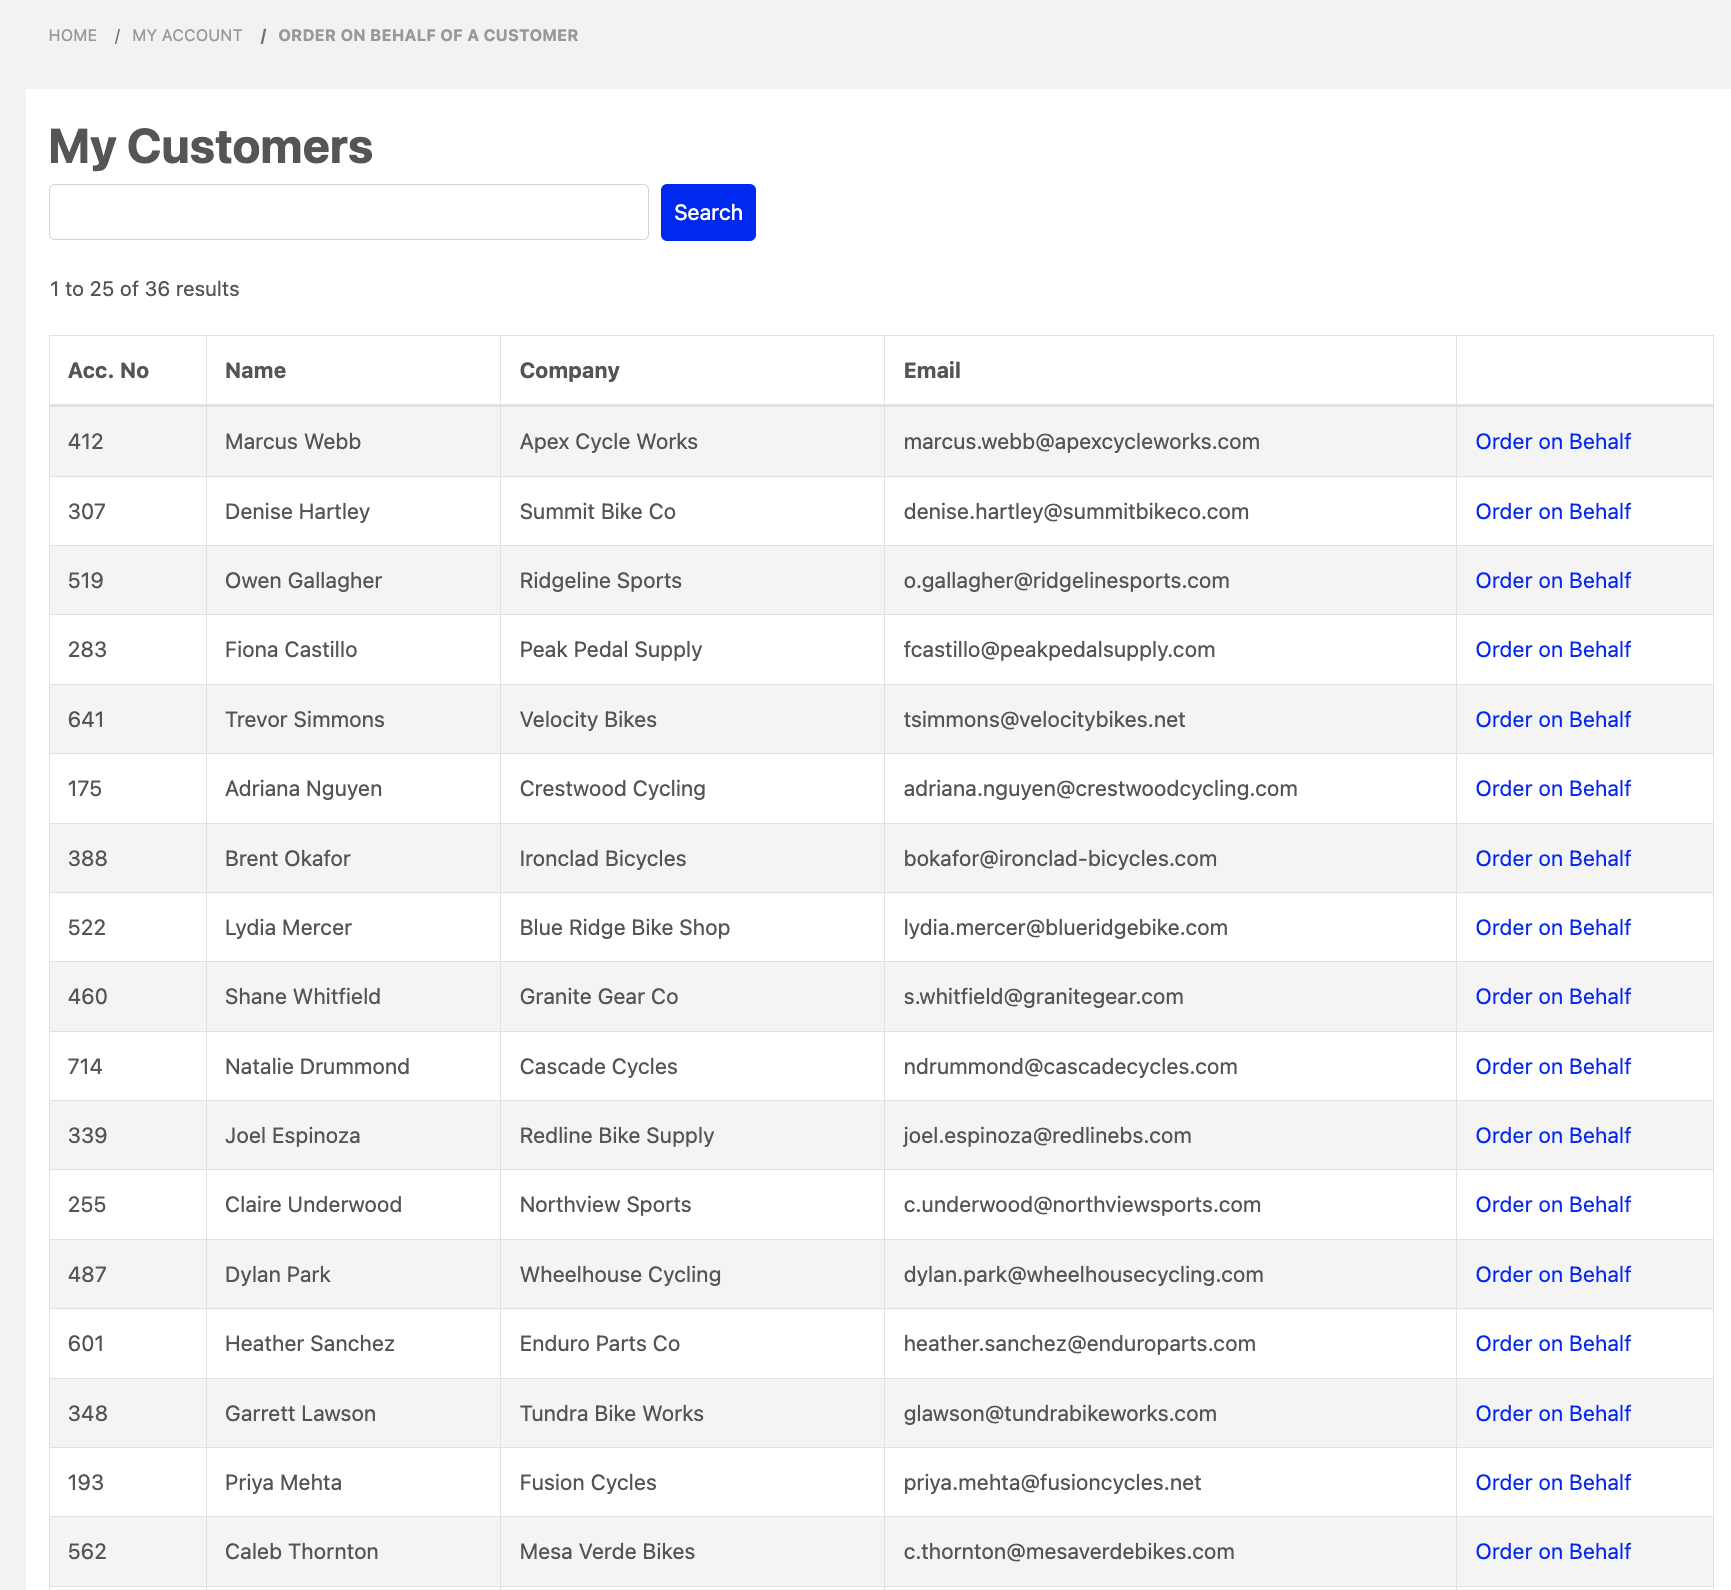
Task: Order on behalf of Caleb Thornton
Action: pyautogui.click(x=1552, y=1551)
